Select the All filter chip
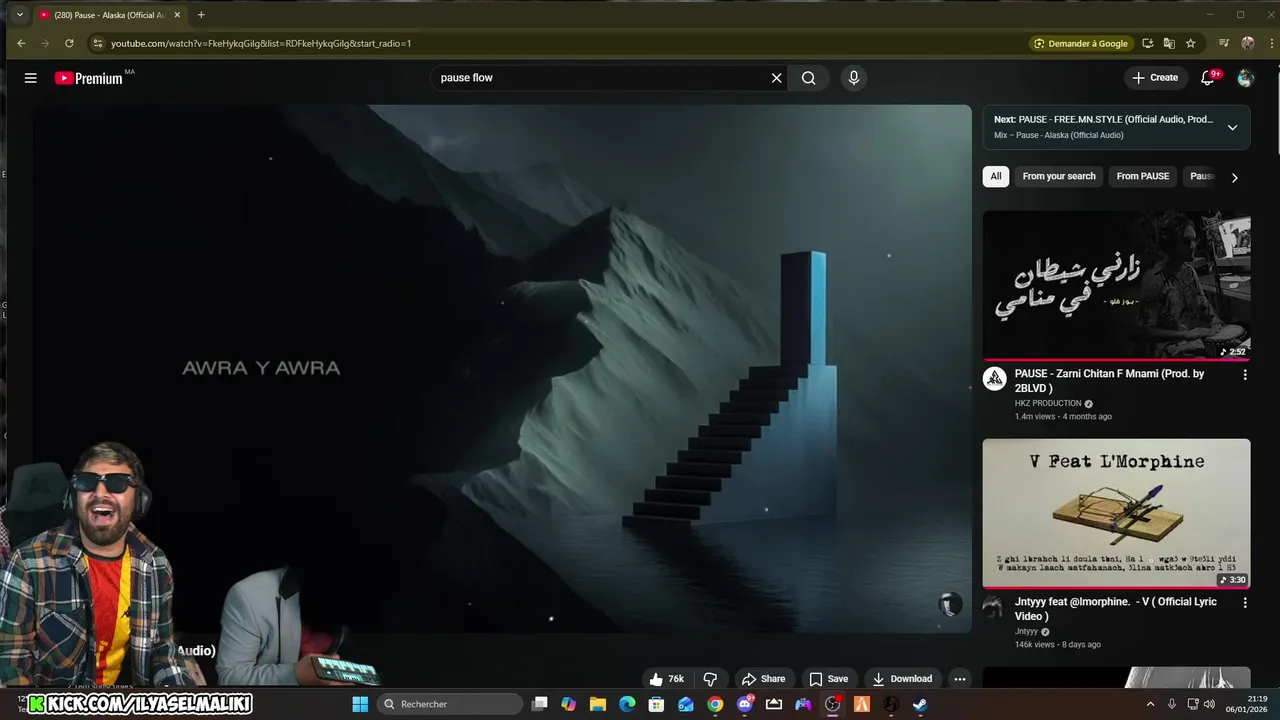Viewport: 1280px width, 720px height. tap(996, 176)
